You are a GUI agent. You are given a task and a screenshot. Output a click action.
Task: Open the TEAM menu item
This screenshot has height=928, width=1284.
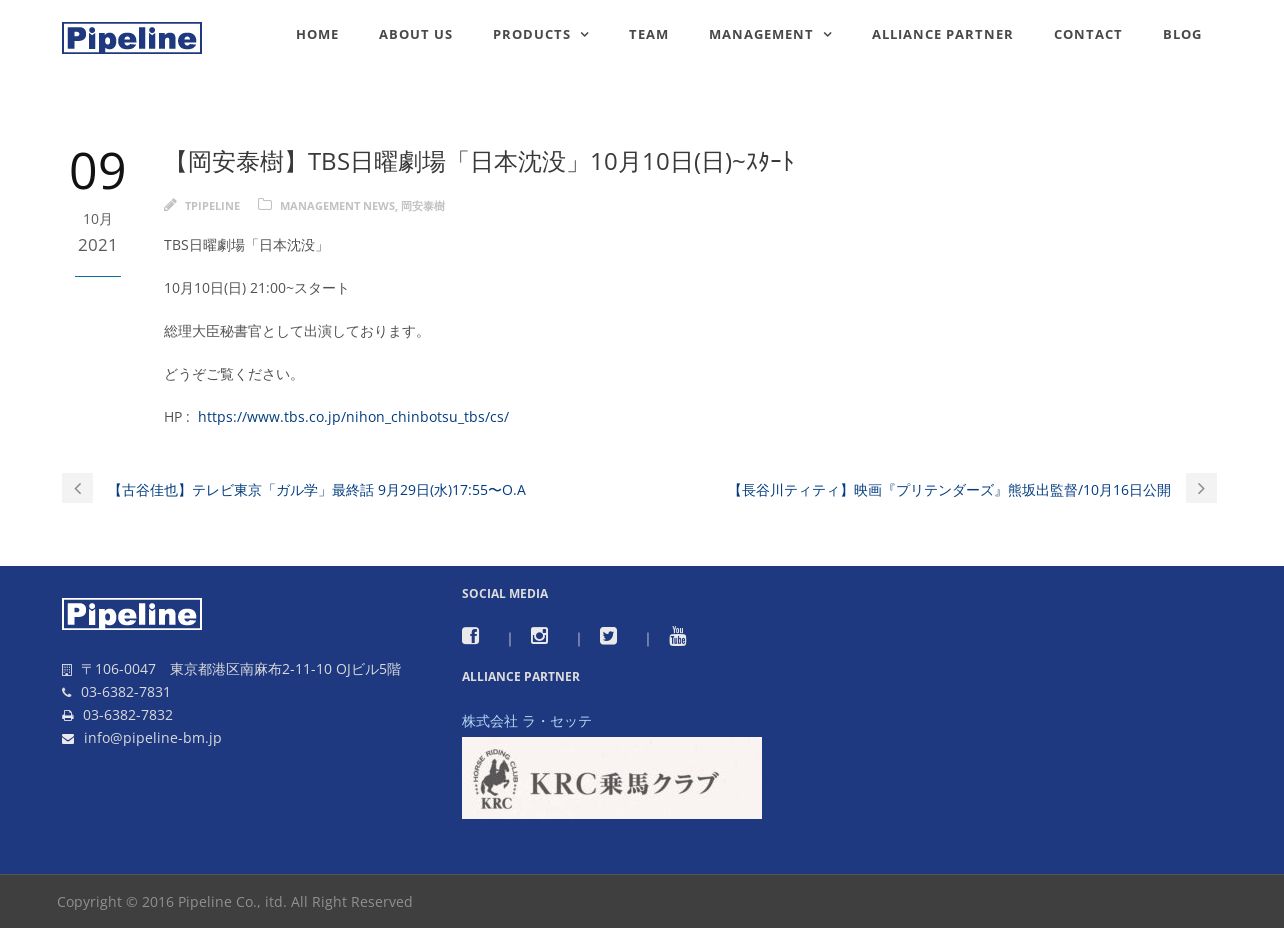649,34
